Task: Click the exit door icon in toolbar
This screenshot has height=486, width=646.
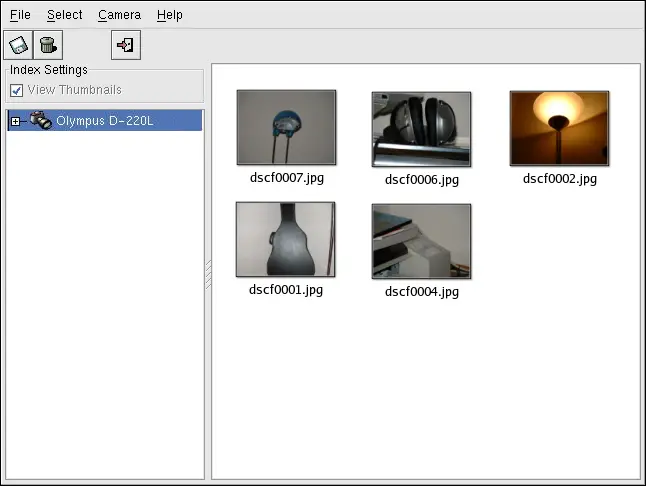Action: (x=126, y=45)
